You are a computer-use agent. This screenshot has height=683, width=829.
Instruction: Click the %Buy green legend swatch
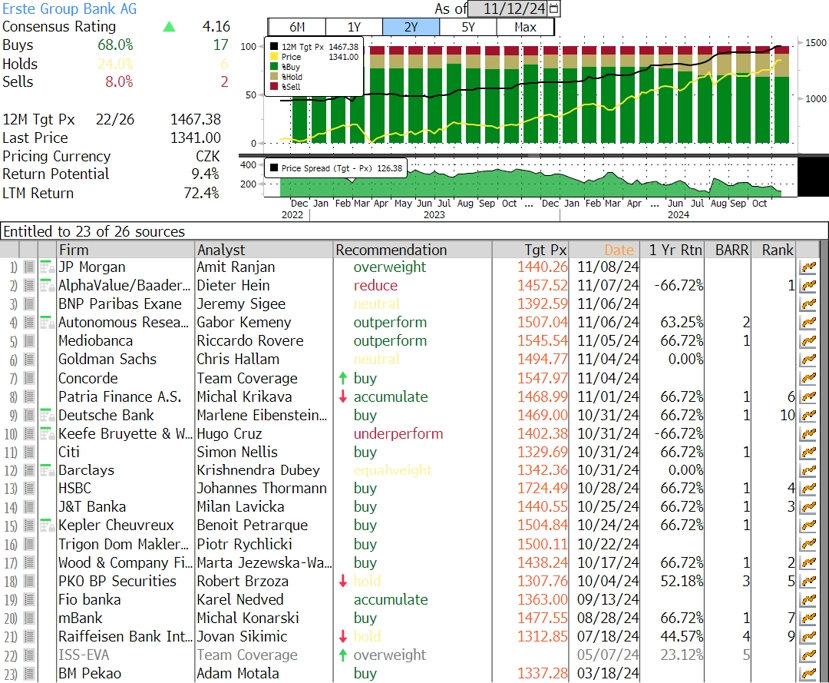(x=274, y=67)
